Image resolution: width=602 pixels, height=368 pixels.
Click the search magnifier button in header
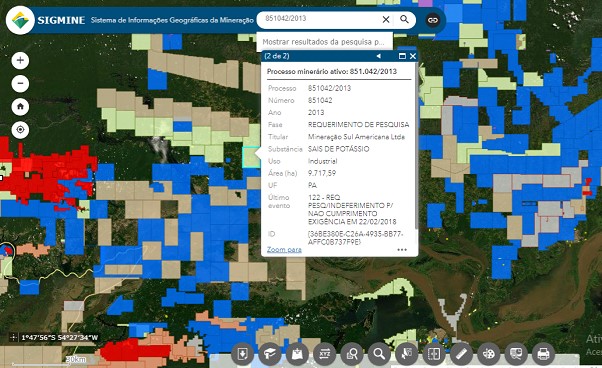point(404,19)
